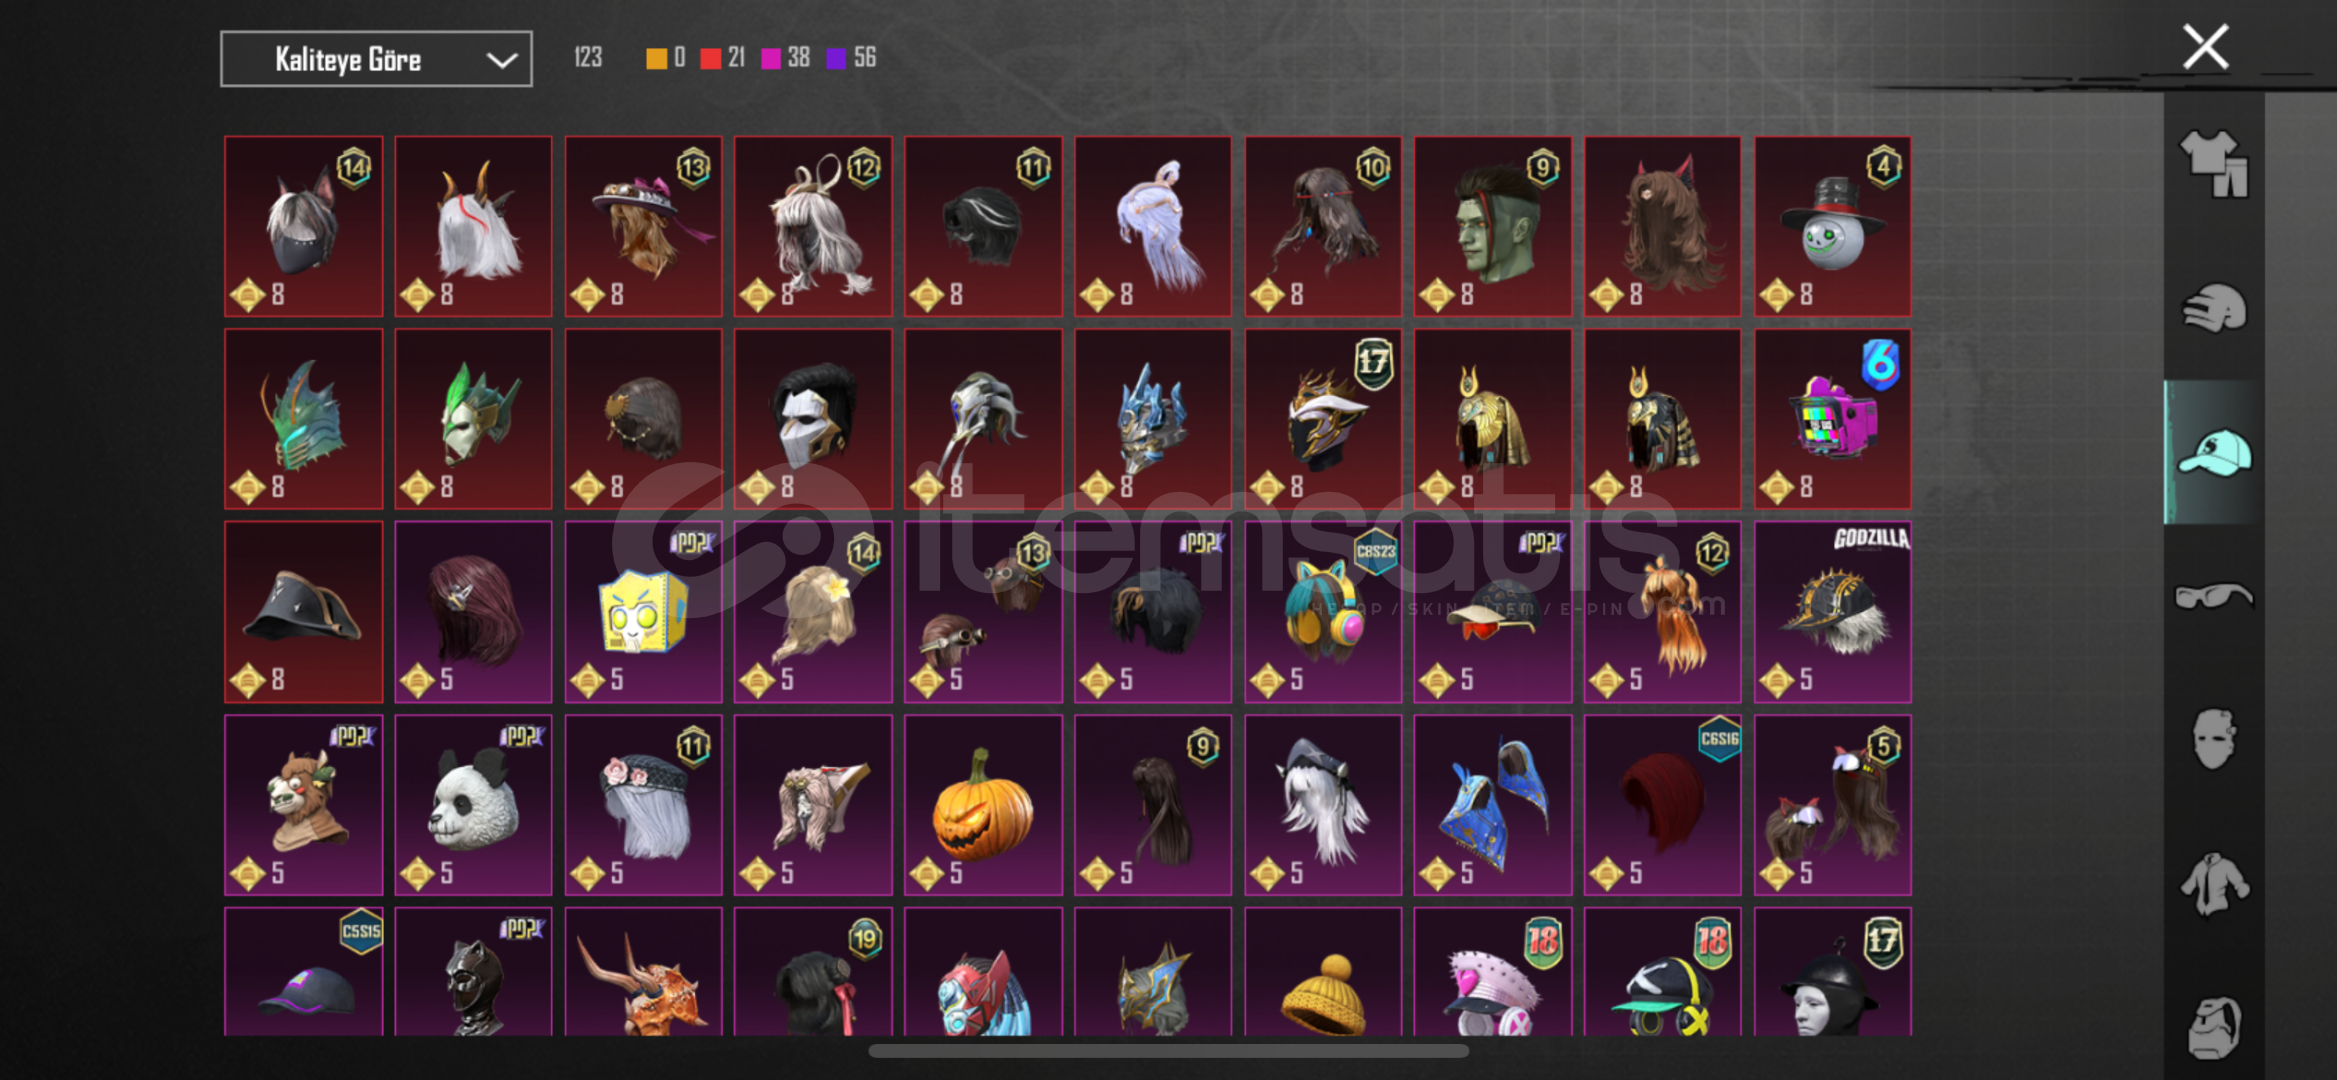
Task: Filter by the pink quality swatch
Action: (771, 58)
